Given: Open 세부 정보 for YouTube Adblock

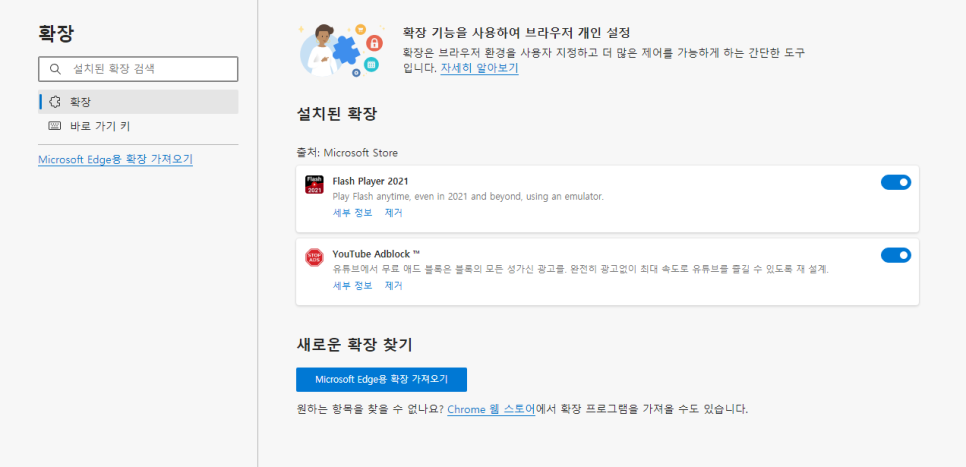Looking at the screenshot, I should [x=352, y=285].
